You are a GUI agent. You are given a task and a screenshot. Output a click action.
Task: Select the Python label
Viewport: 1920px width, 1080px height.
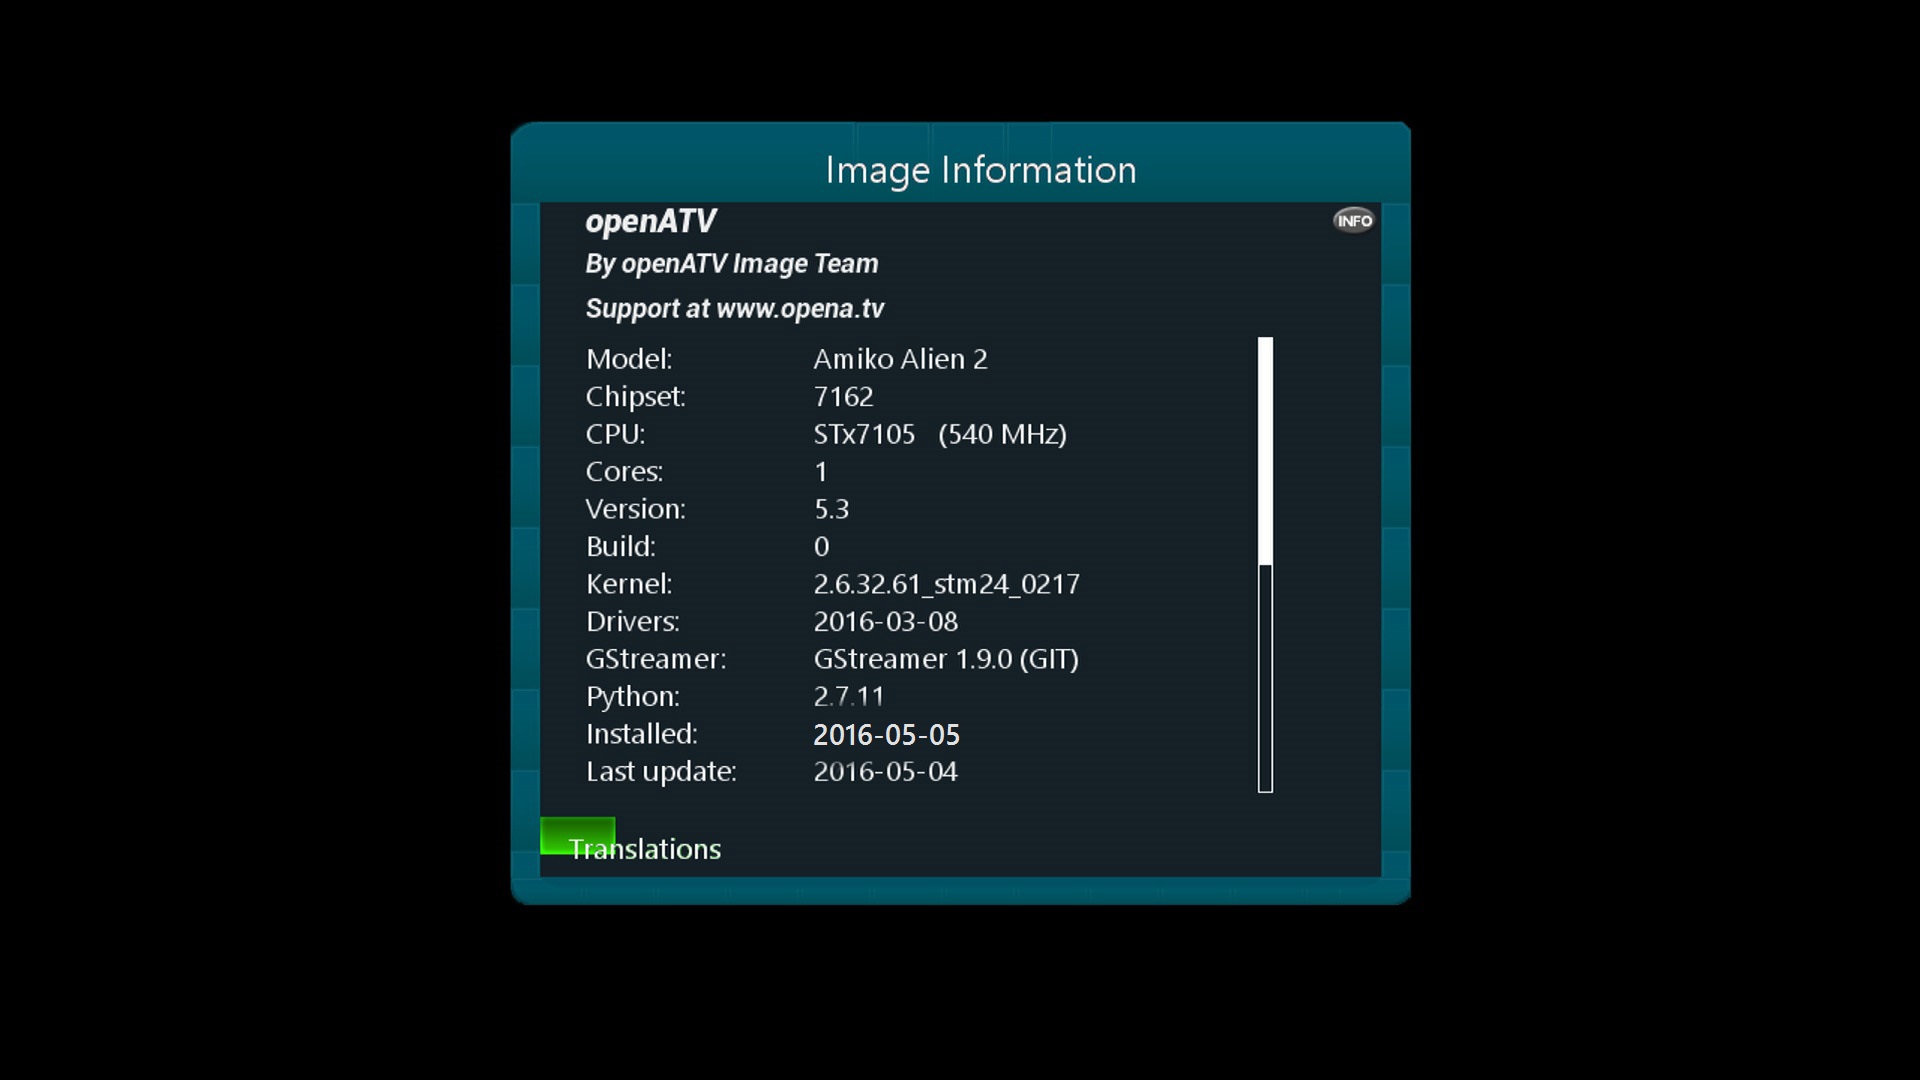point(632,697)
